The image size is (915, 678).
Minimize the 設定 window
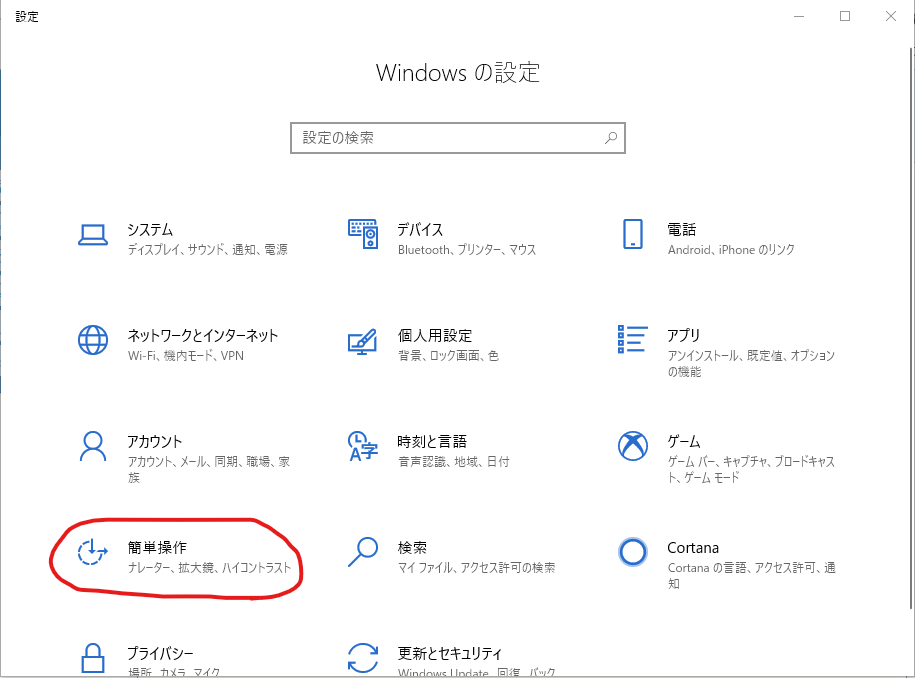tap(799, 16)
